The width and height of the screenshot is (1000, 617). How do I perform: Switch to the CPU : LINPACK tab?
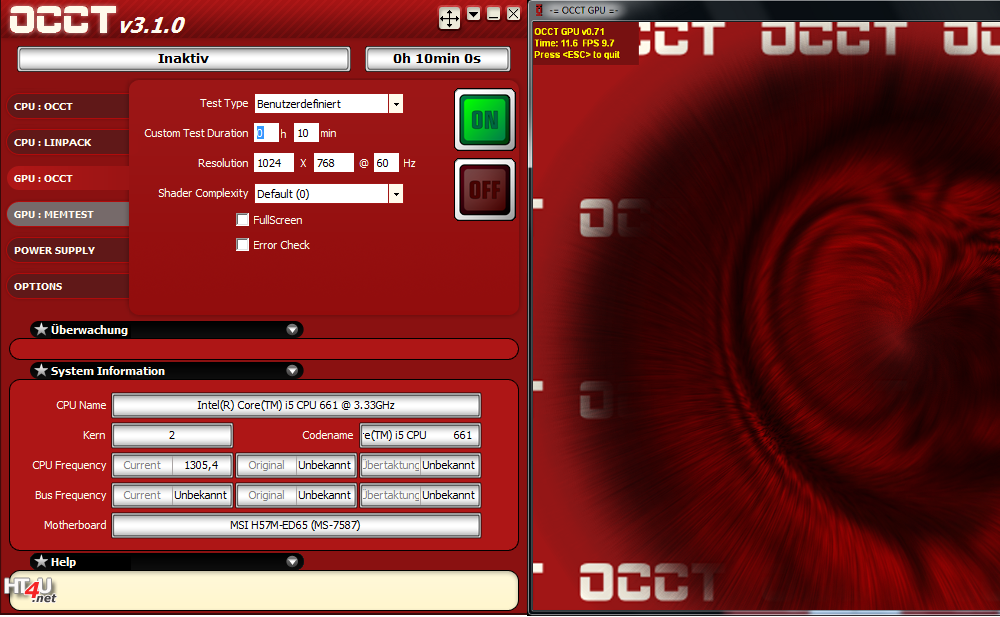pyautogui.click(x=69, y=142)
